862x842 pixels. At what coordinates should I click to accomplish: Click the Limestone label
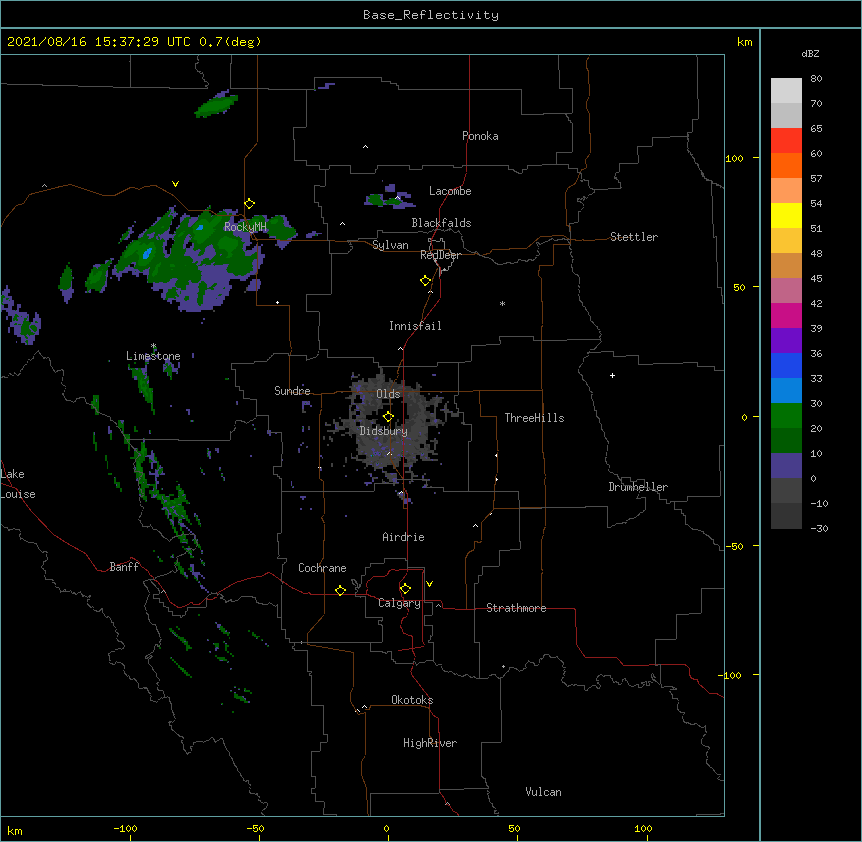[x=153, y=356]
